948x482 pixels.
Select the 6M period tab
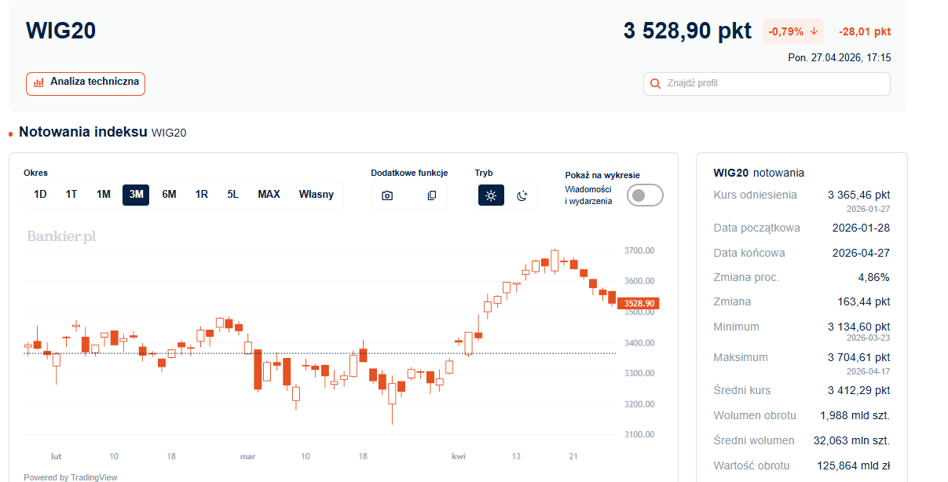tap(169, 195)
